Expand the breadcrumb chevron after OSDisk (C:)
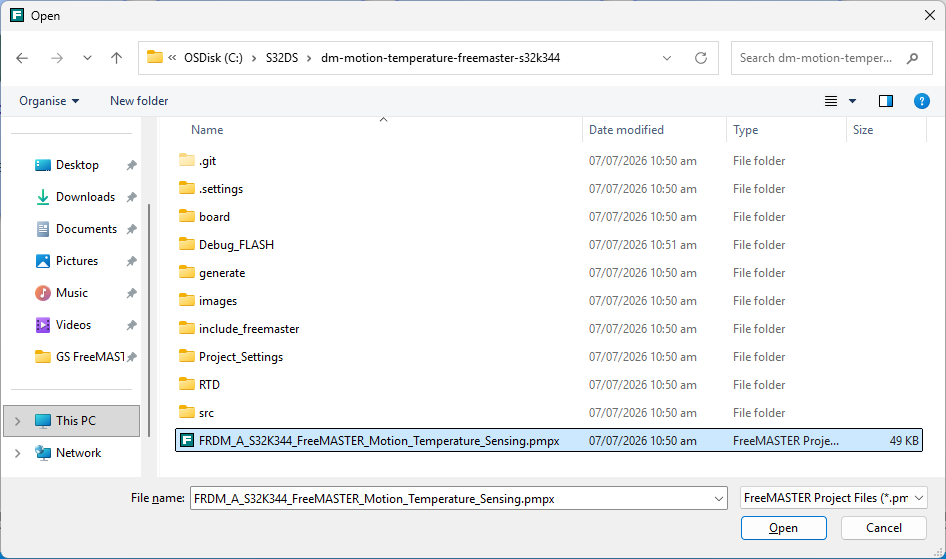The height and width of the screenshot is (559, 946). [x=254, y=58]
